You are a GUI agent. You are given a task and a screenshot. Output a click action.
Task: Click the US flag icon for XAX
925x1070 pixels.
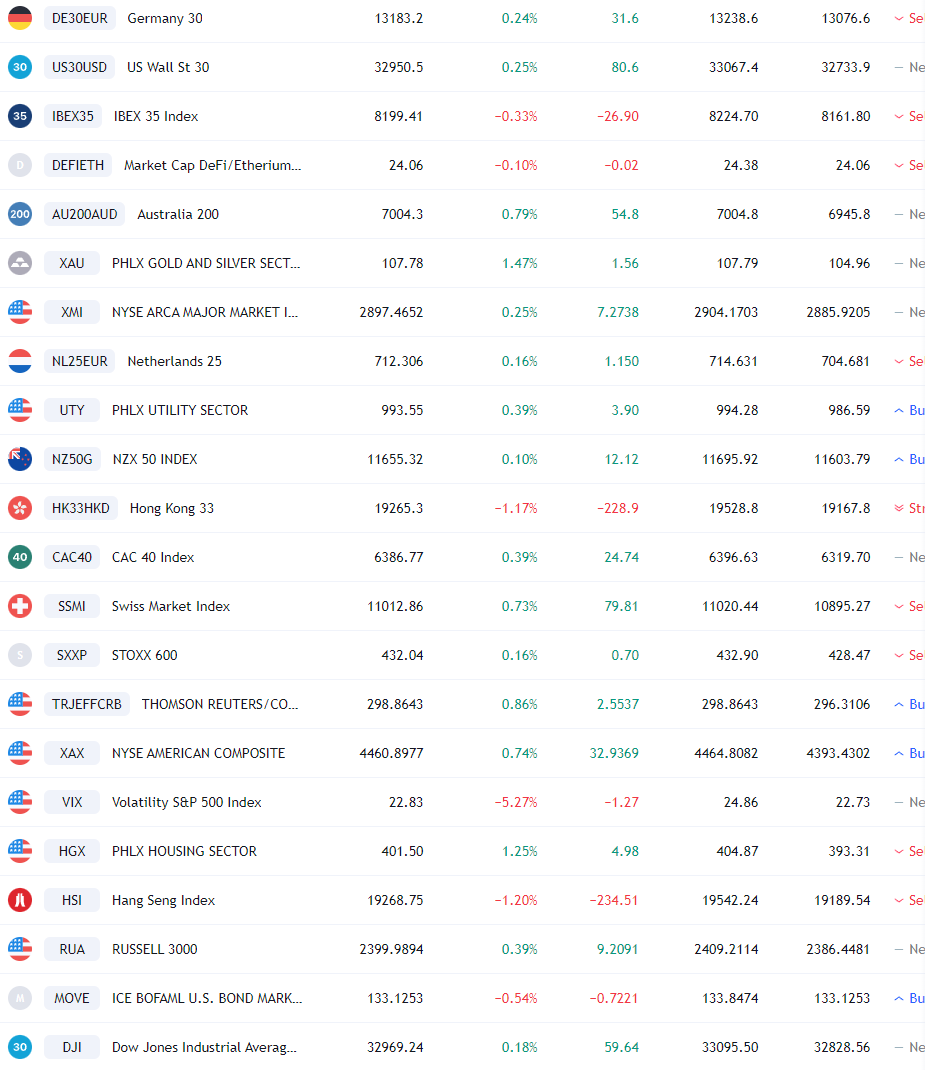tap(20, 753)
